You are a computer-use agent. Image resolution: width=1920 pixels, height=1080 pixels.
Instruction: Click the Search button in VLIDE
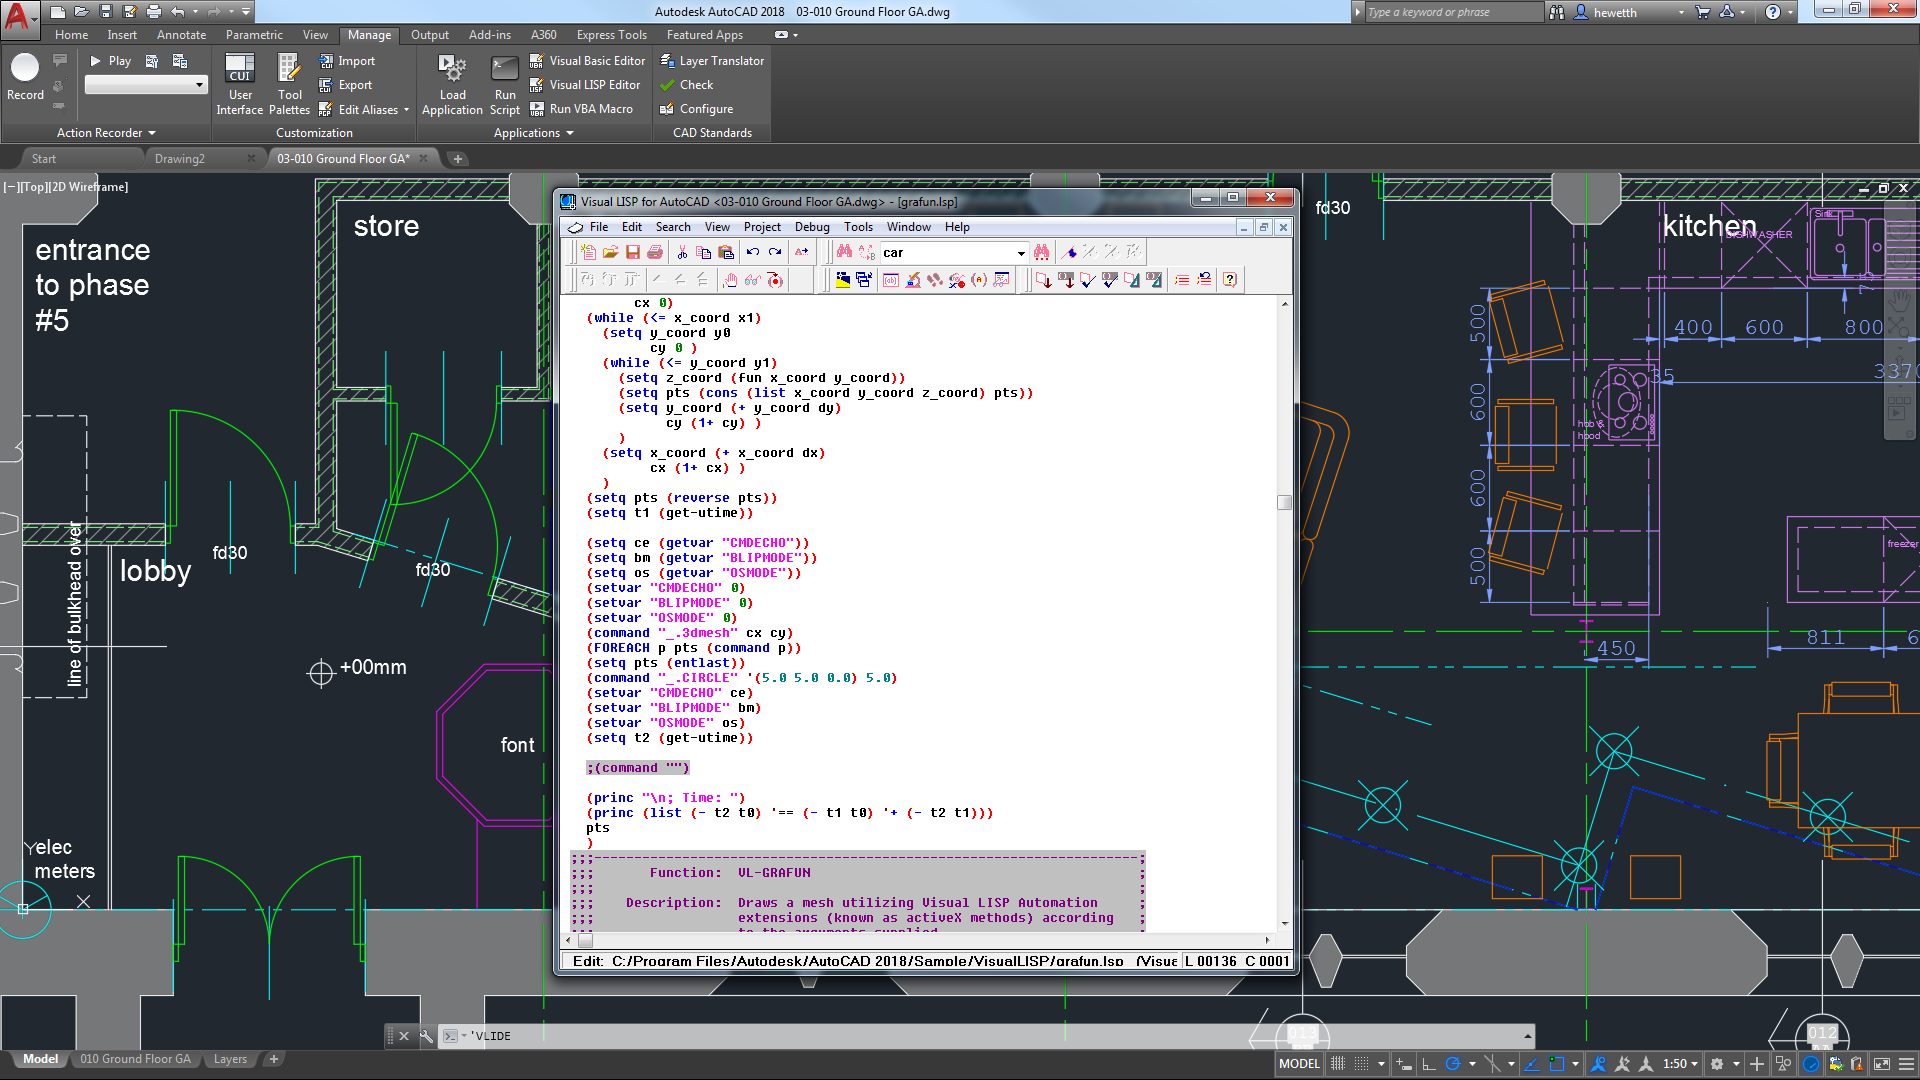[x=673, y=227]
